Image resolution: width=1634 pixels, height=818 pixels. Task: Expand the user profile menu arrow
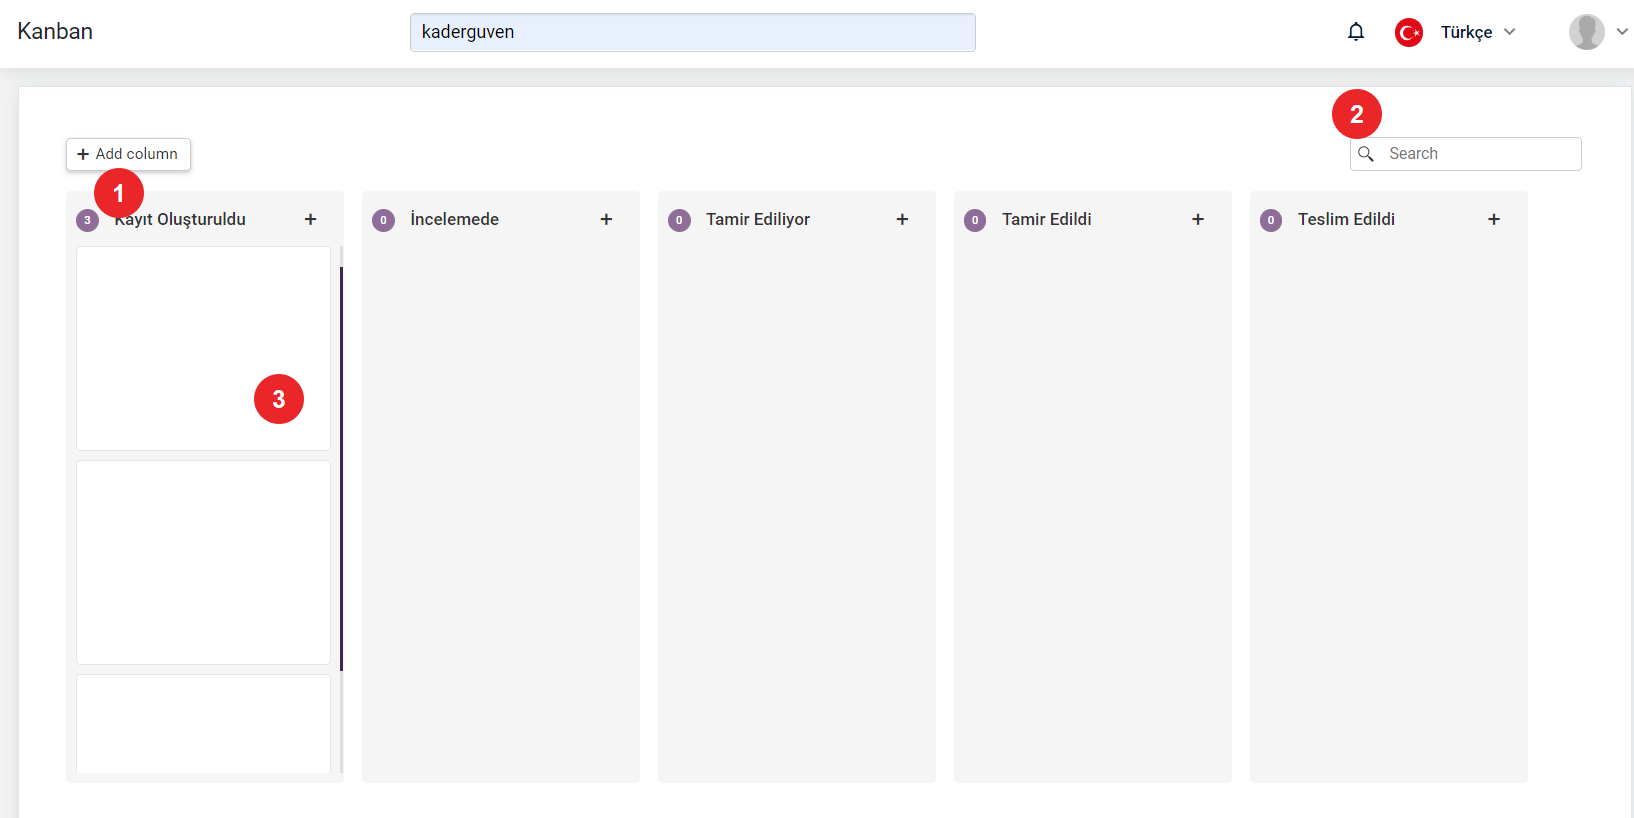point(1622,32)
